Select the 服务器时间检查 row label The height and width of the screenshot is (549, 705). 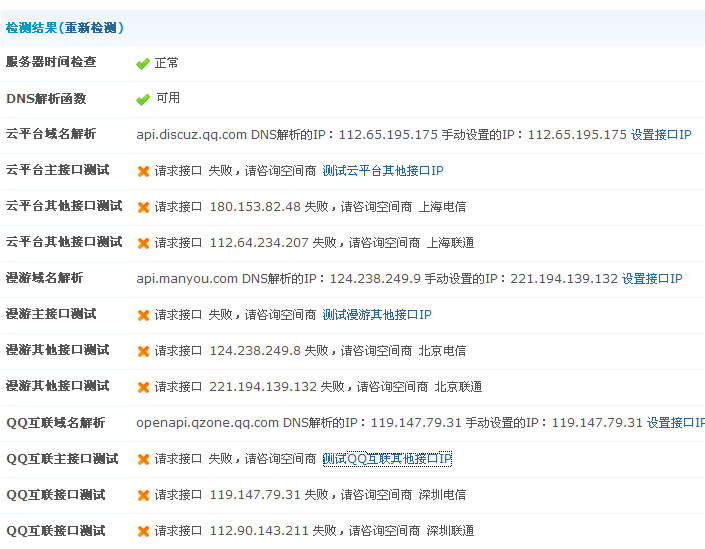[51, 62]
